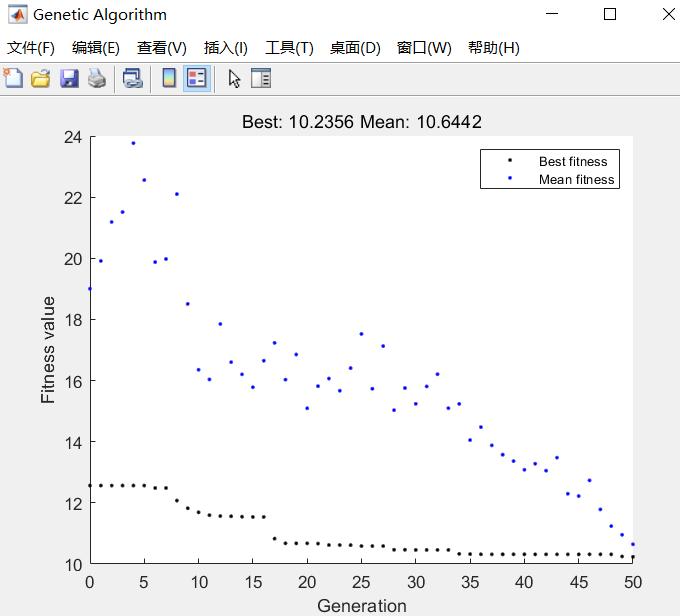Click the MATLAB logo in the title bar
This screenshot has width=680, height=616.
pyautogui.click(x=18, y=14)
